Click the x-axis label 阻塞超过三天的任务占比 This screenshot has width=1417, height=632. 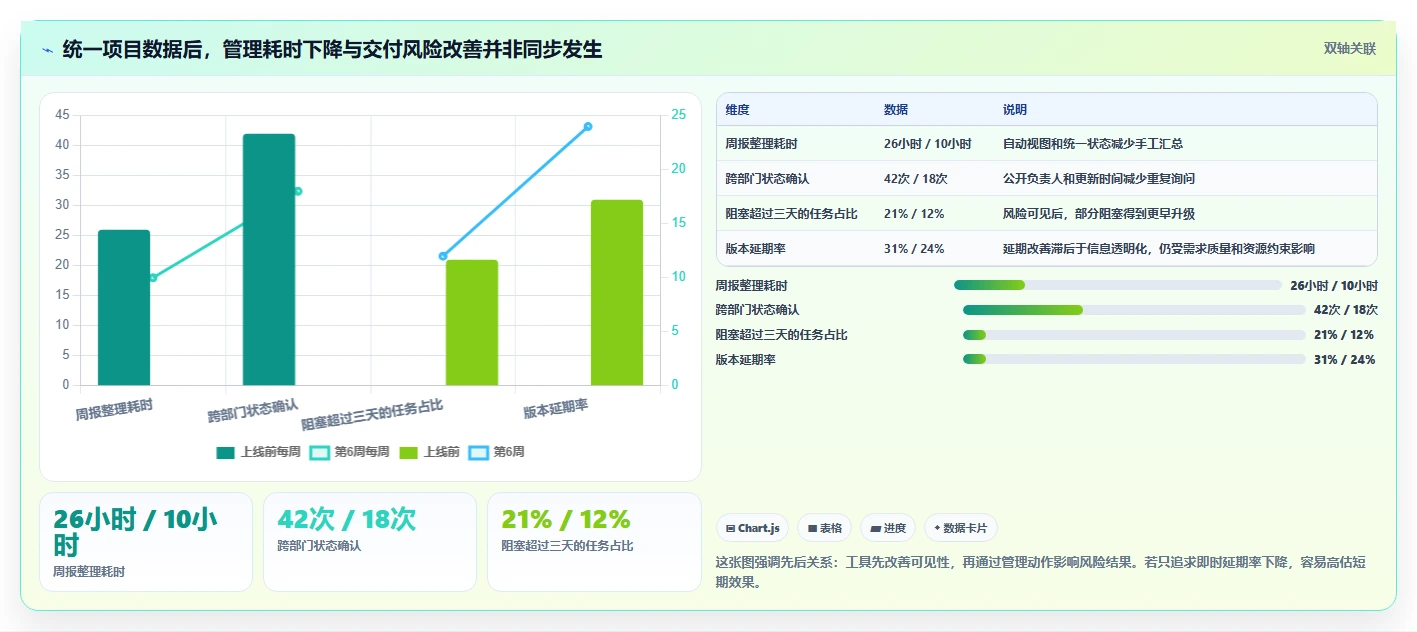[x=372, y=415]
